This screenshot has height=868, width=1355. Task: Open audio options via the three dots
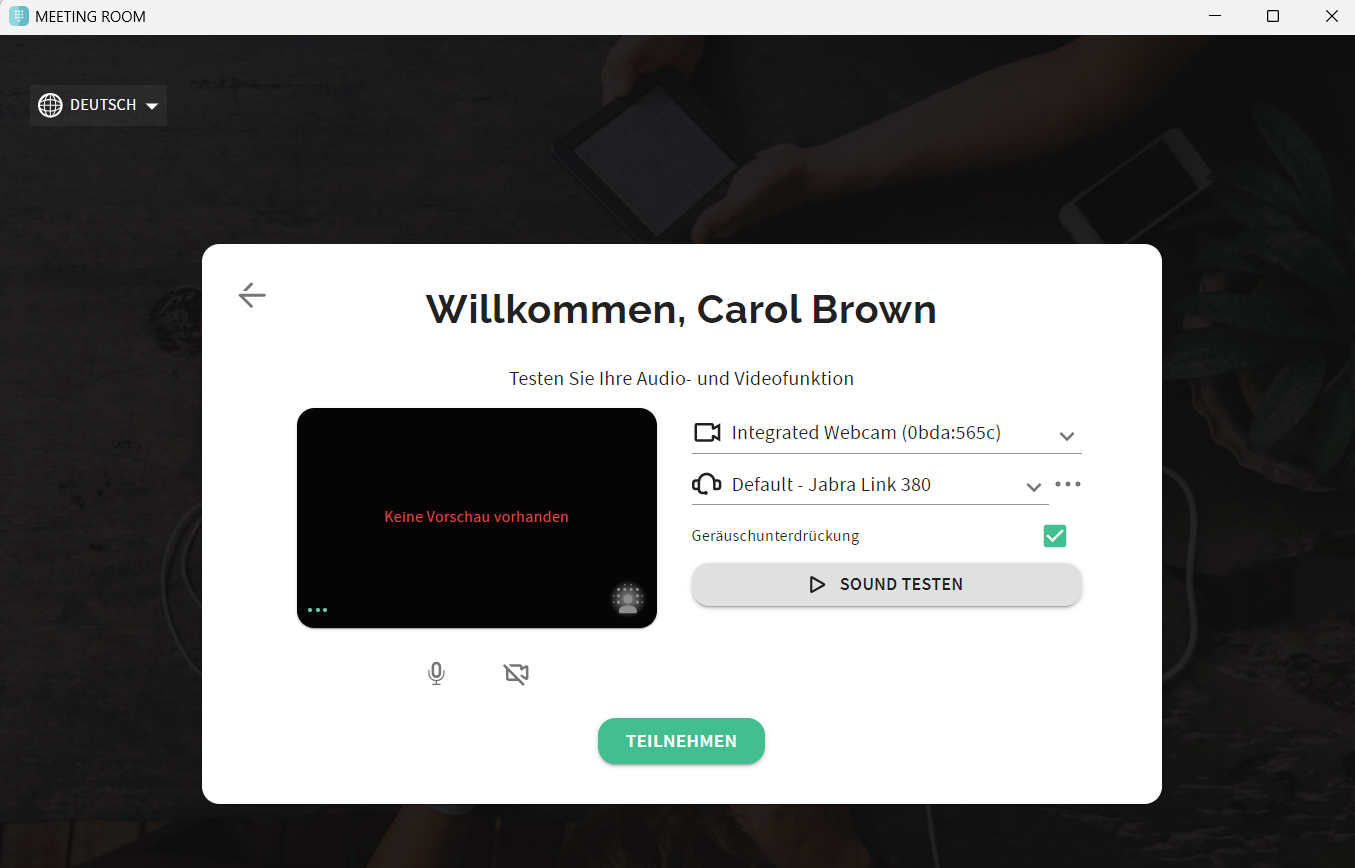tap(1068, 484)
